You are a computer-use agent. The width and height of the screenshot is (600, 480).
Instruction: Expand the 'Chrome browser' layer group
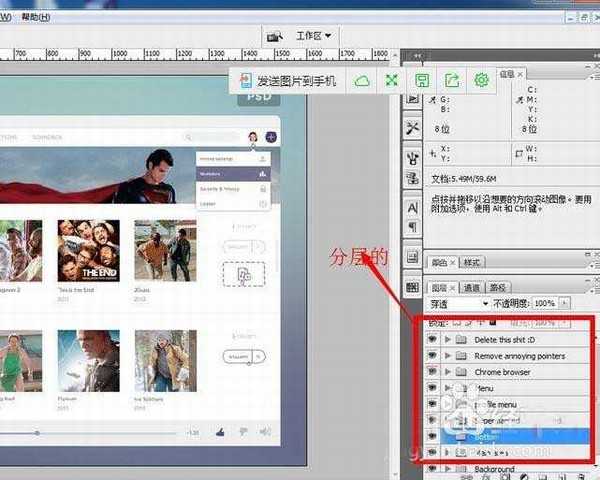tap(448, 372)
